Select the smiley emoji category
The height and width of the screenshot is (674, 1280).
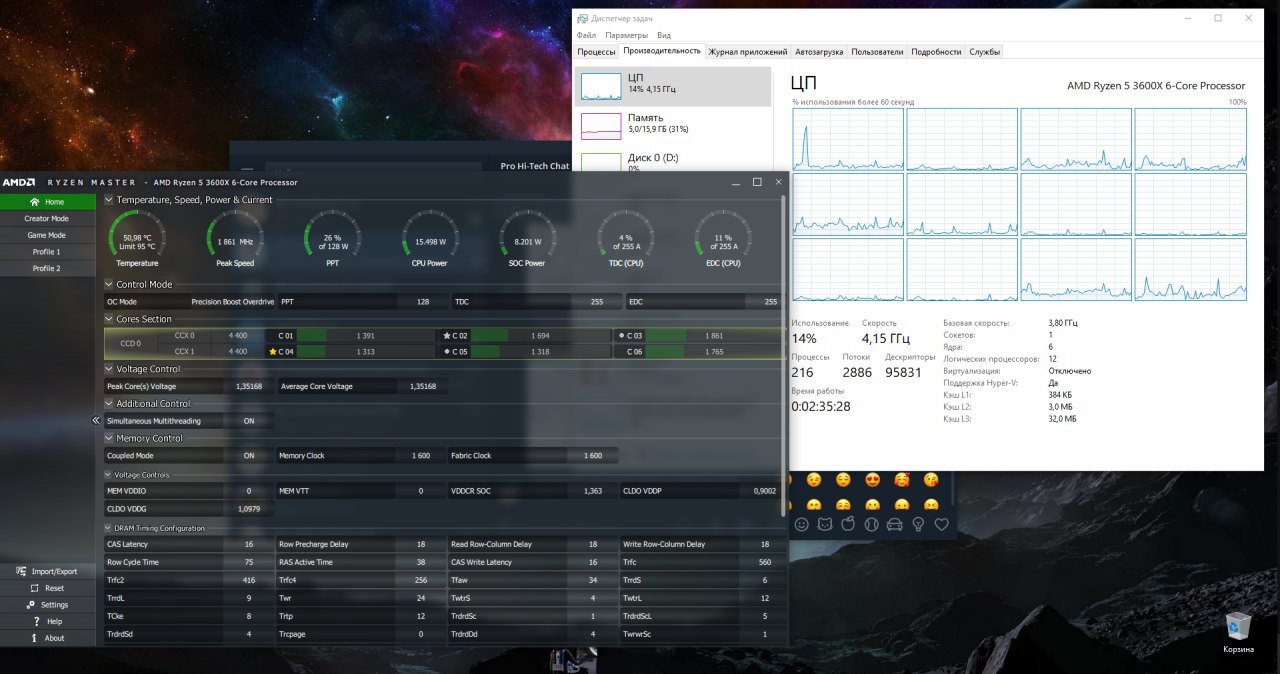801,524
